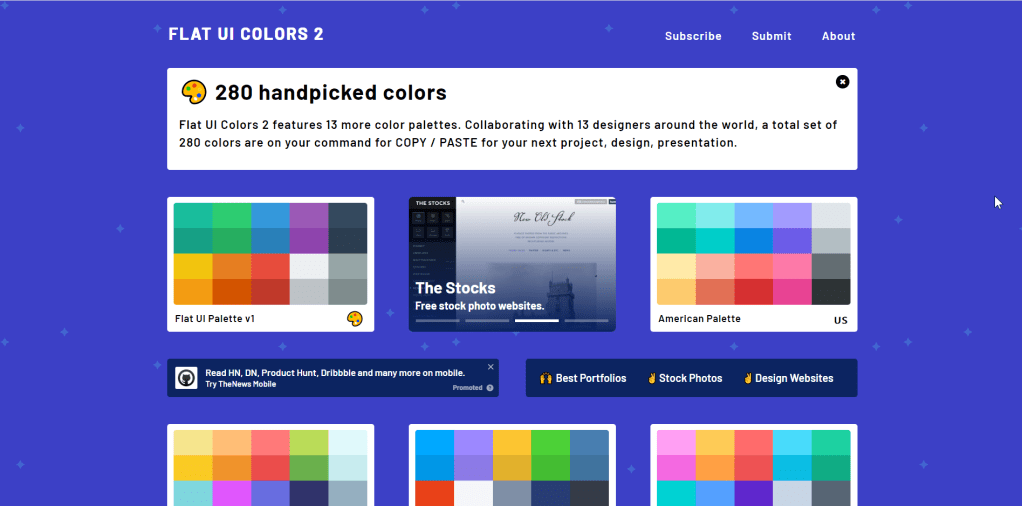This screenshot has height=506, width=1022.
Task: Open the Design Websites link
Action: (787, 378)
